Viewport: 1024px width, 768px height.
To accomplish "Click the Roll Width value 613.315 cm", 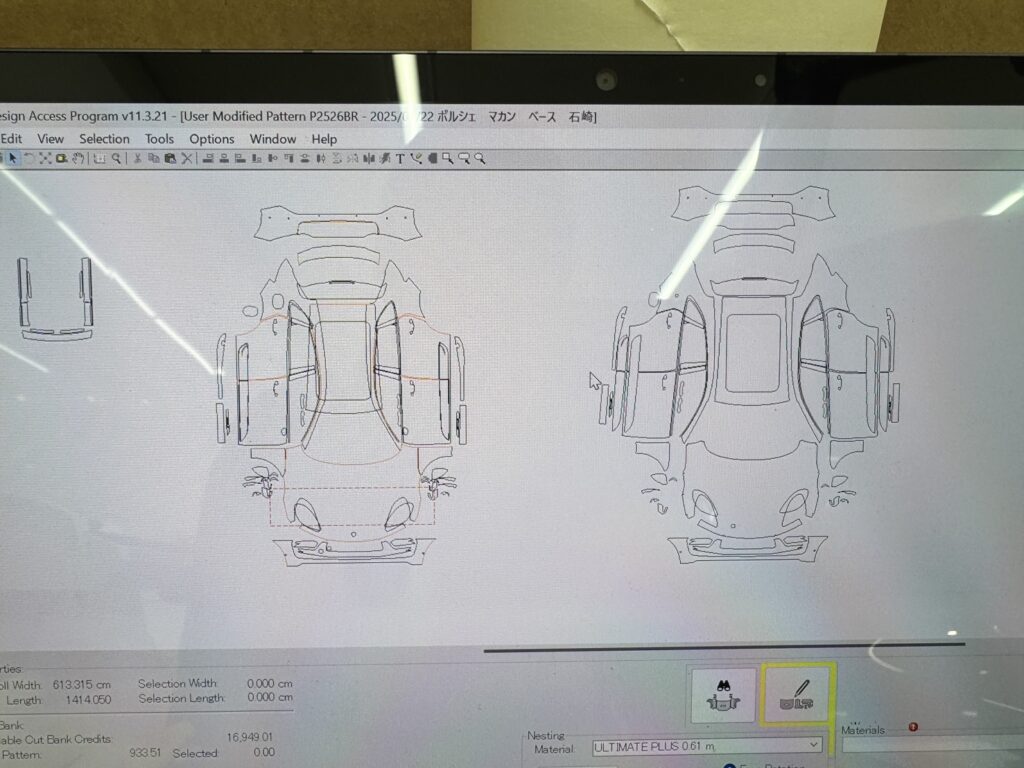I will [82, 685].
